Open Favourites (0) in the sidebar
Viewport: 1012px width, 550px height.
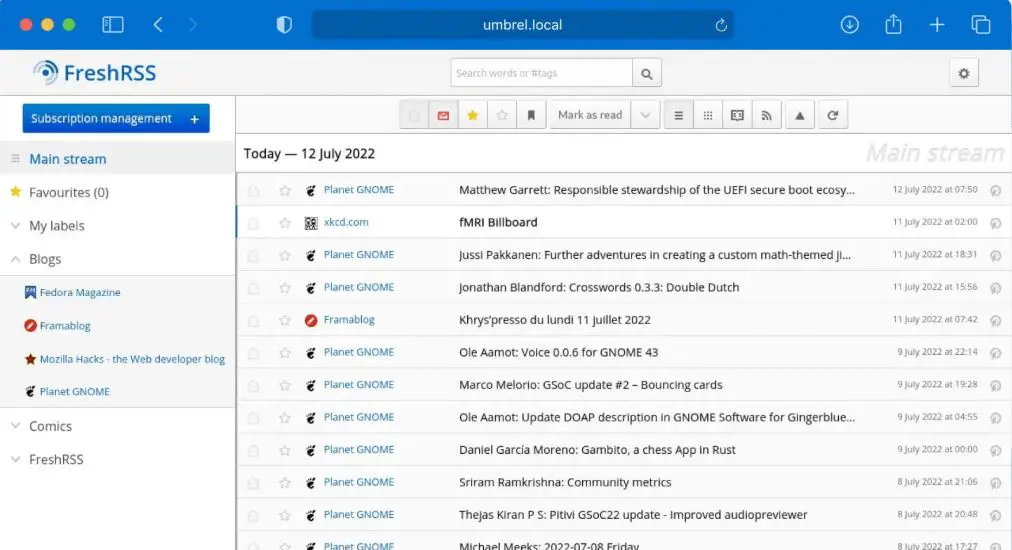point(68,192)
